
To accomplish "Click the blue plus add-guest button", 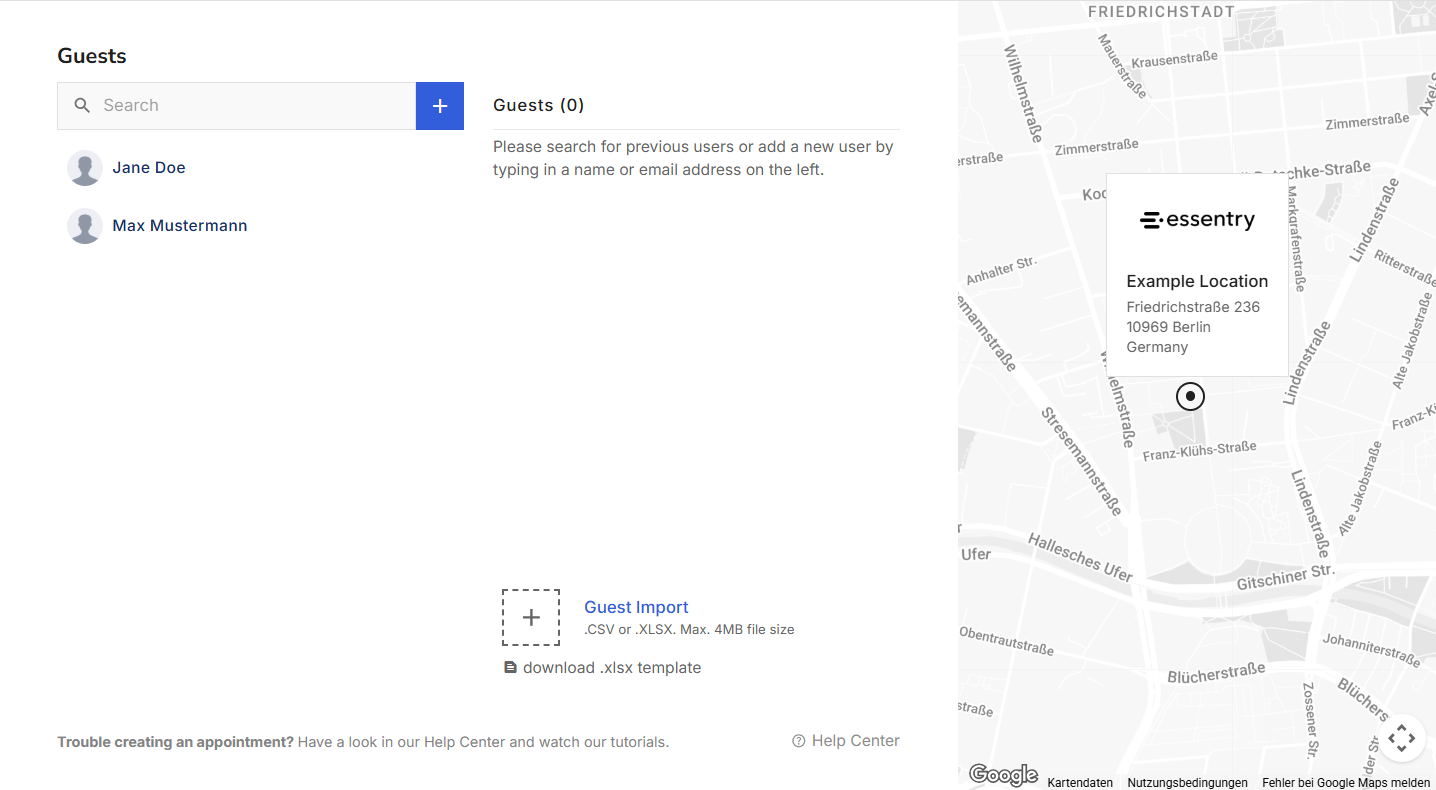I will point(440,106).
